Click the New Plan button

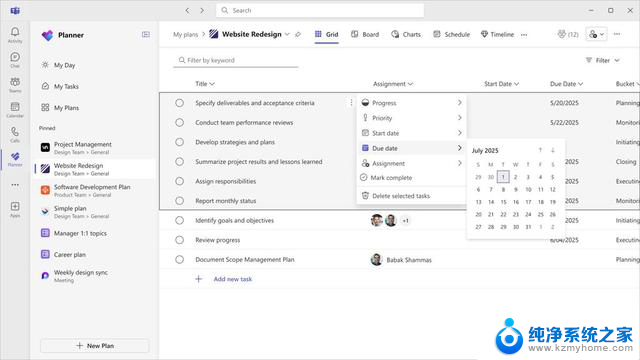(95, 346)
